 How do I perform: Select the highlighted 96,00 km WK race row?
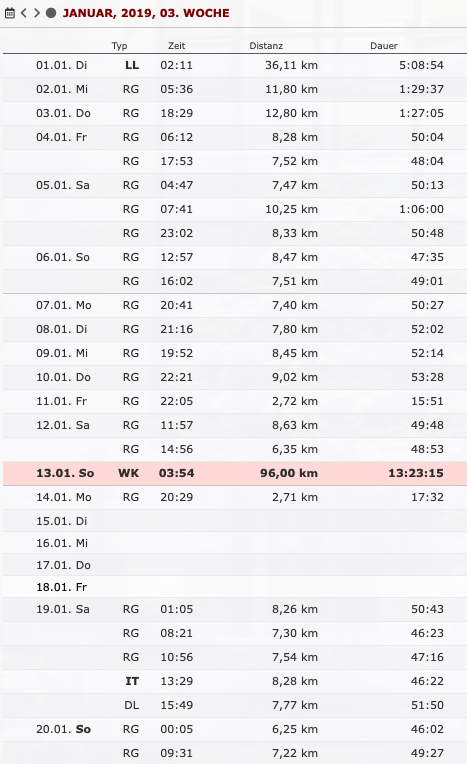pyautogui.click(x=235, y=473)
